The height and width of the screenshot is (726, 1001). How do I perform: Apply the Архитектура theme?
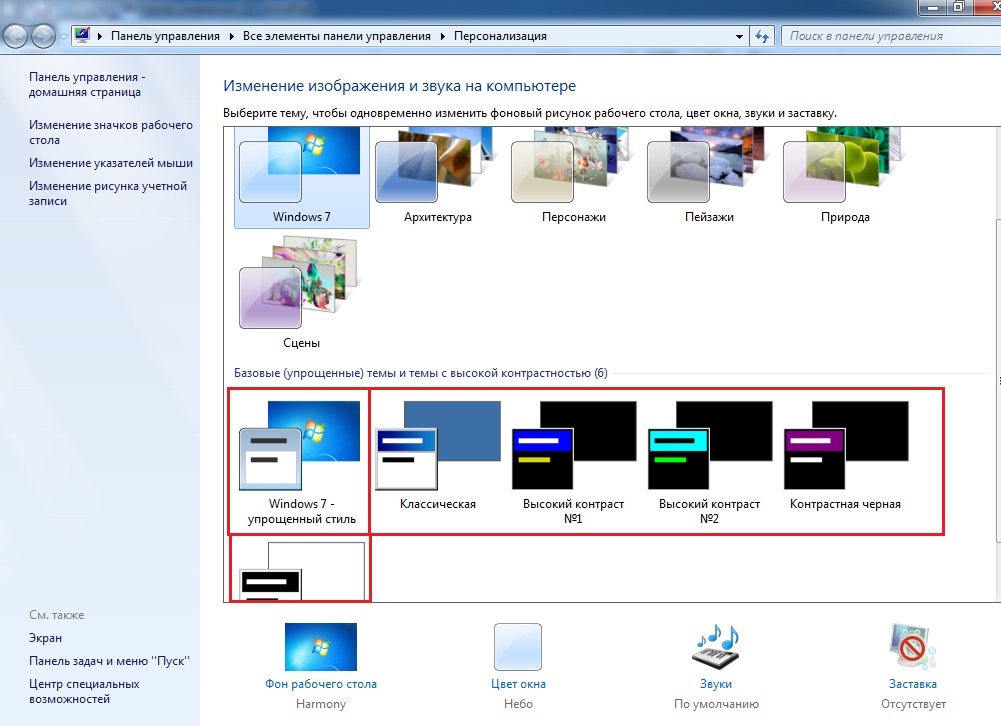click(437, 176)
